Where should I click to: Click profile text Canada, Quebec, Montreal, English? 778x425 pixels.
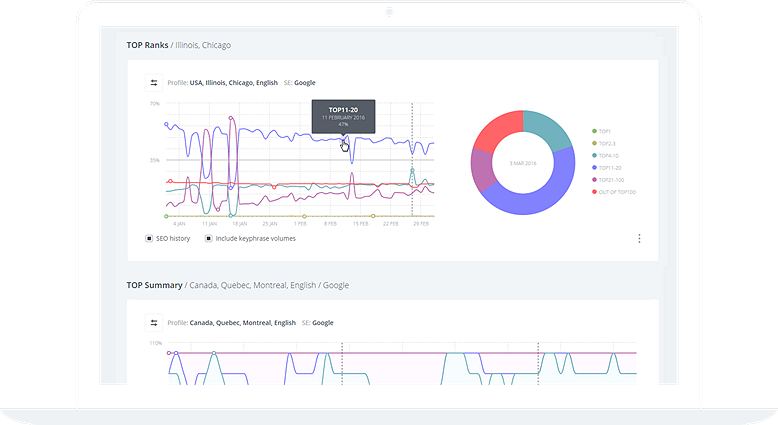[243, 323]
